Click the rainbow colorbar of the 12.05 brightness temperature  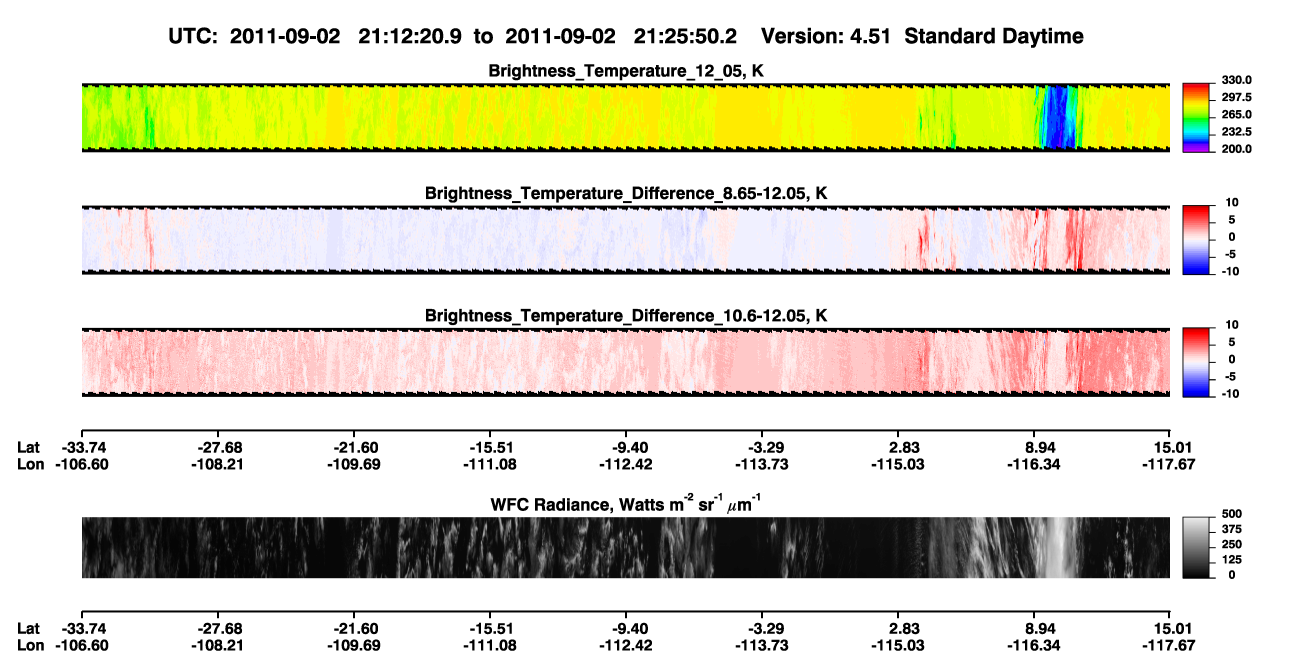tap(1196, 117)
